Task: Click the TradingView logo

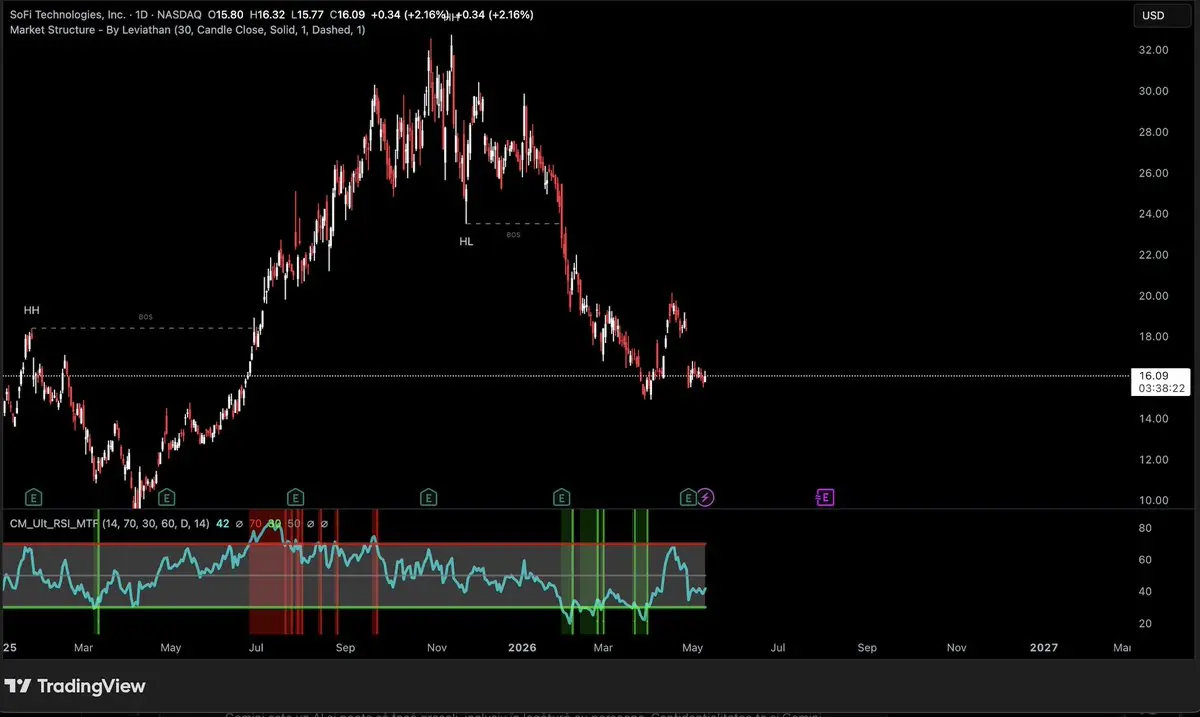Action: (75, 686)
